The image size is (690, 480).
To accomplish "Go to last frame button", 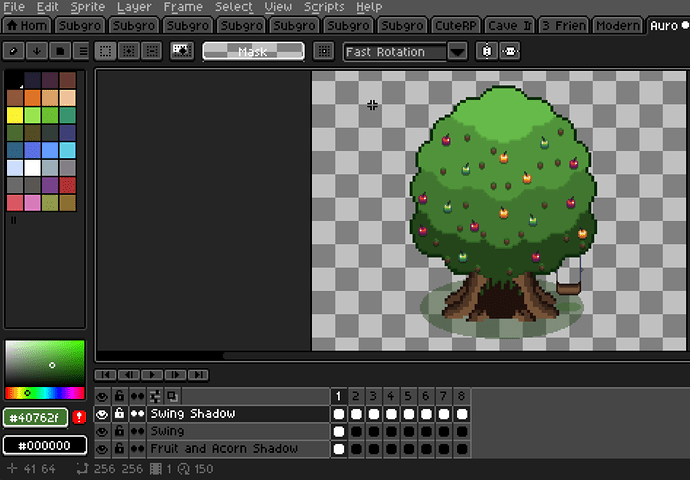I will [x=198, y=375].
